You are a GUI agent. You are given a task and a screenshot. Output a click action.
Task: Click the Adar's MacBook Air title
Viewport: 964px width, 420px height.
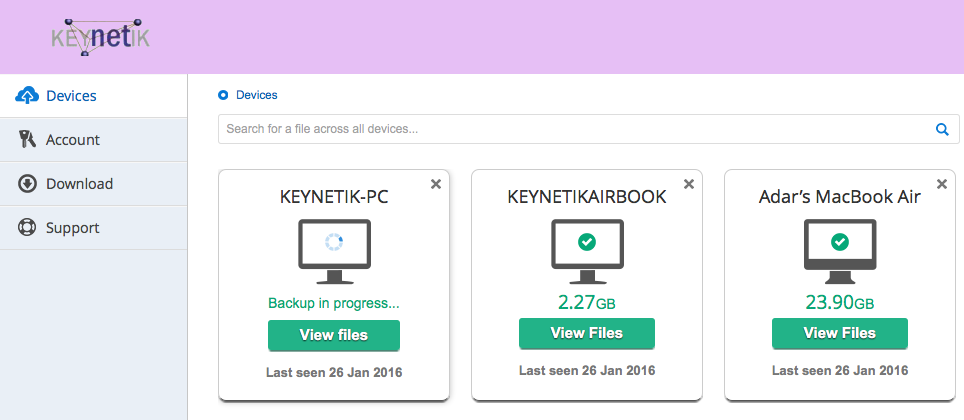pos(840,197)
